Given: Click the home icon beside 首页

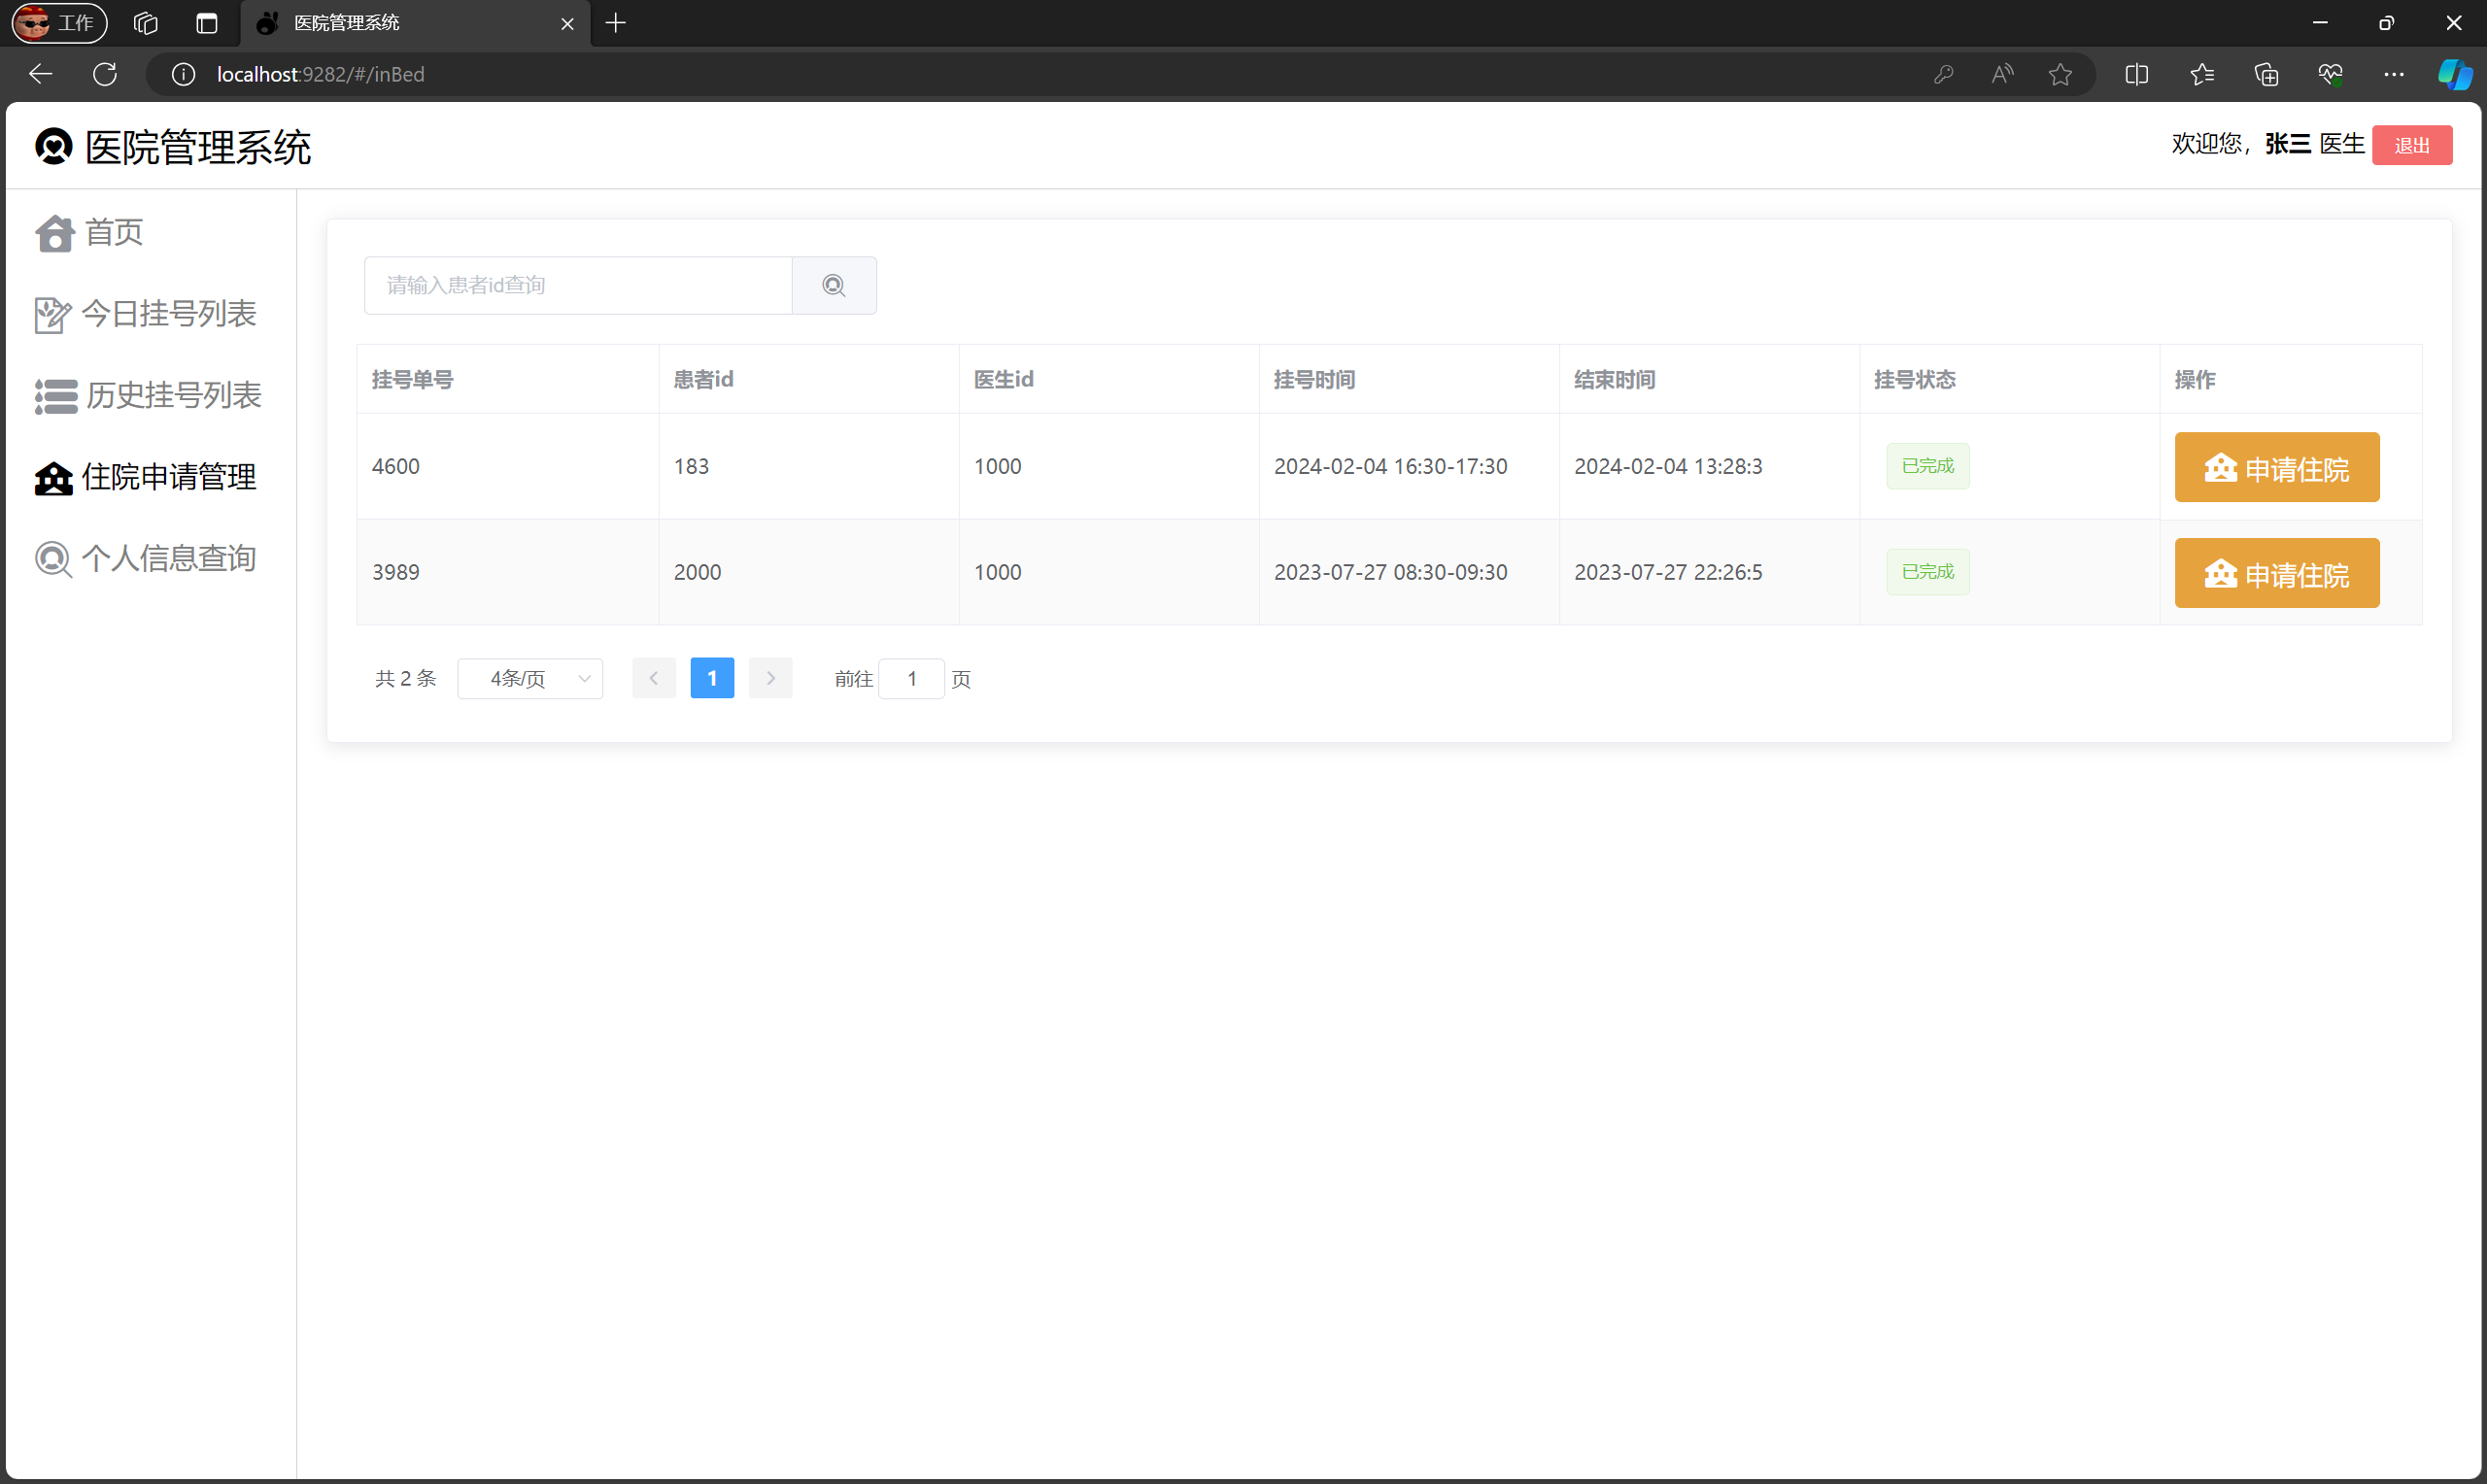Looking at the screenshot, I should click(54, 233).
